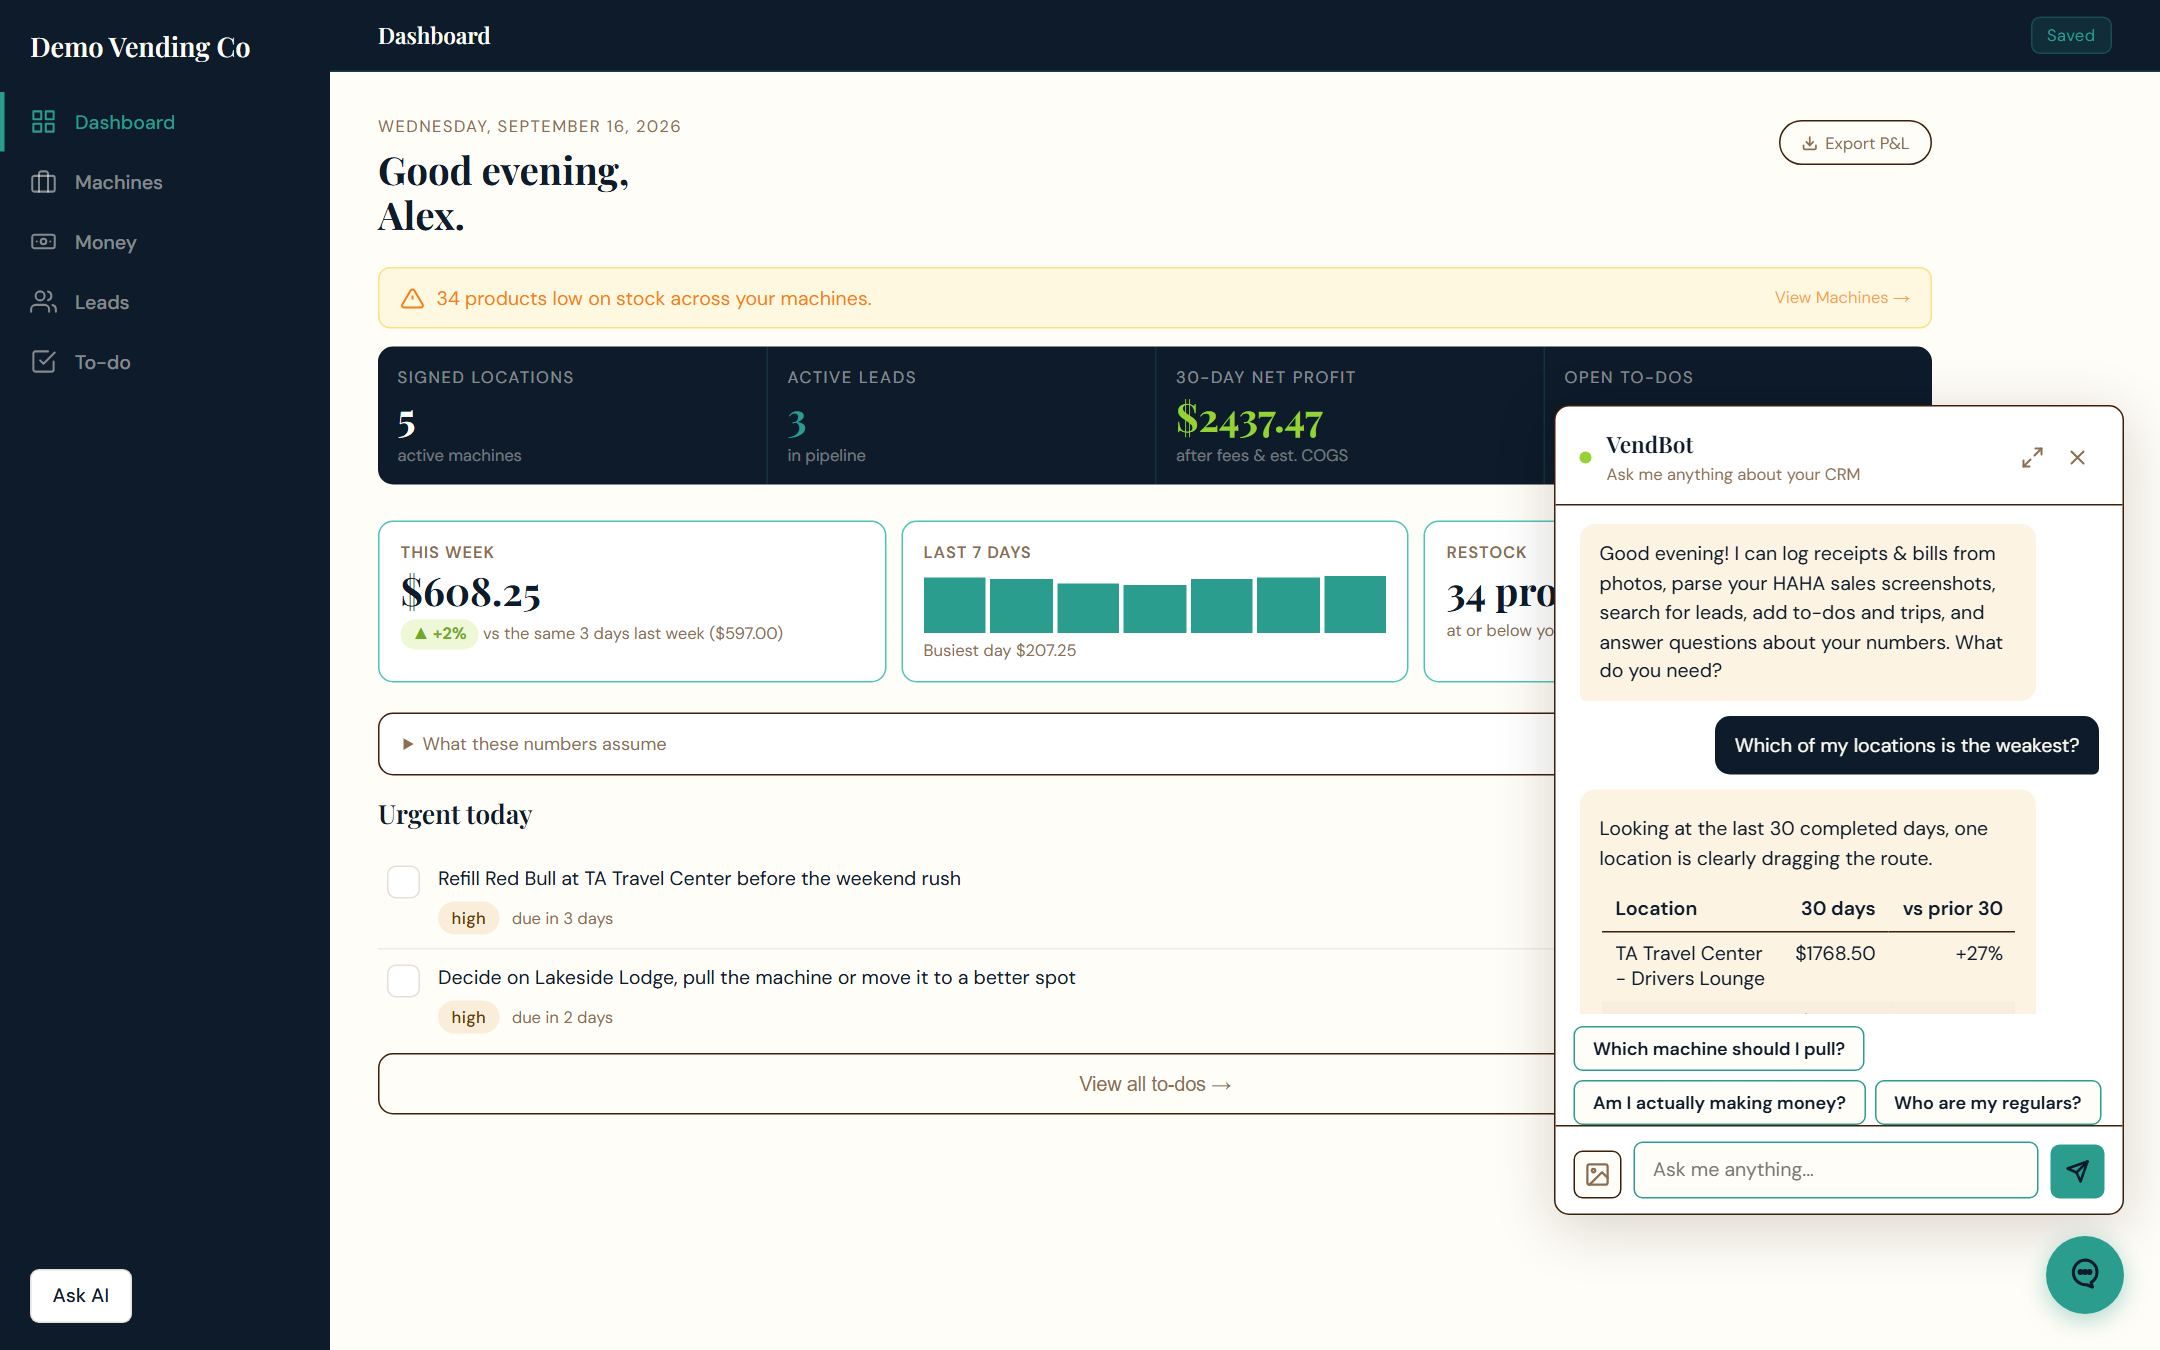Click the Dashboard grid icon

[43, 122]
